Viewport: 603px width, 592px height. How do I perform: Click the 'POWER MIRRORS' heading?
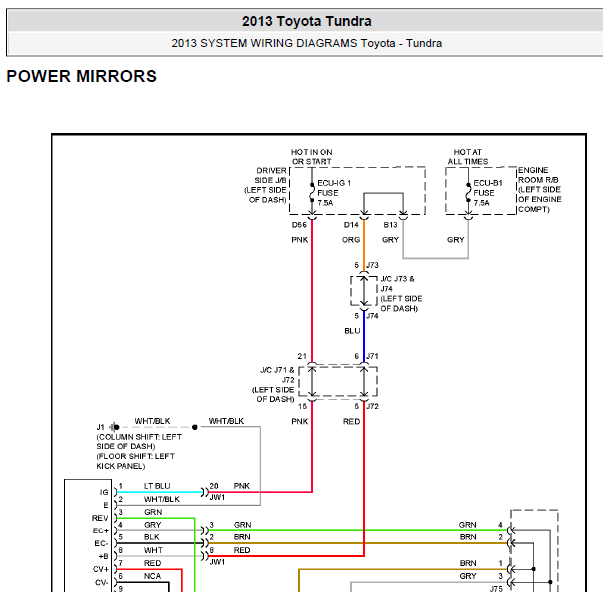pyautogui.click(x=82, y=76)
